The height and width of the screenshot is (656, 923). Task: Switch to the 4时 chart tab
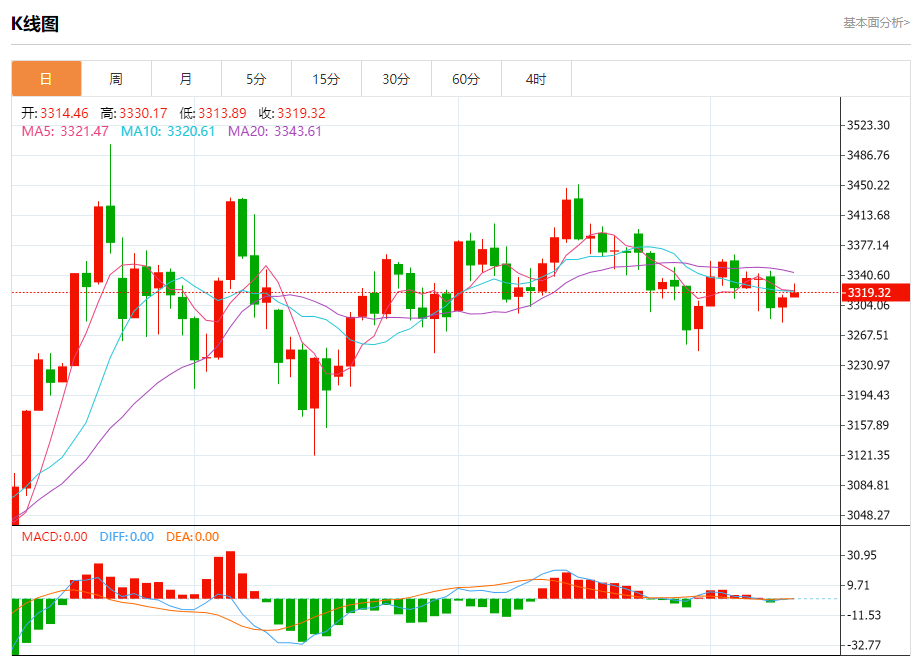536,79
